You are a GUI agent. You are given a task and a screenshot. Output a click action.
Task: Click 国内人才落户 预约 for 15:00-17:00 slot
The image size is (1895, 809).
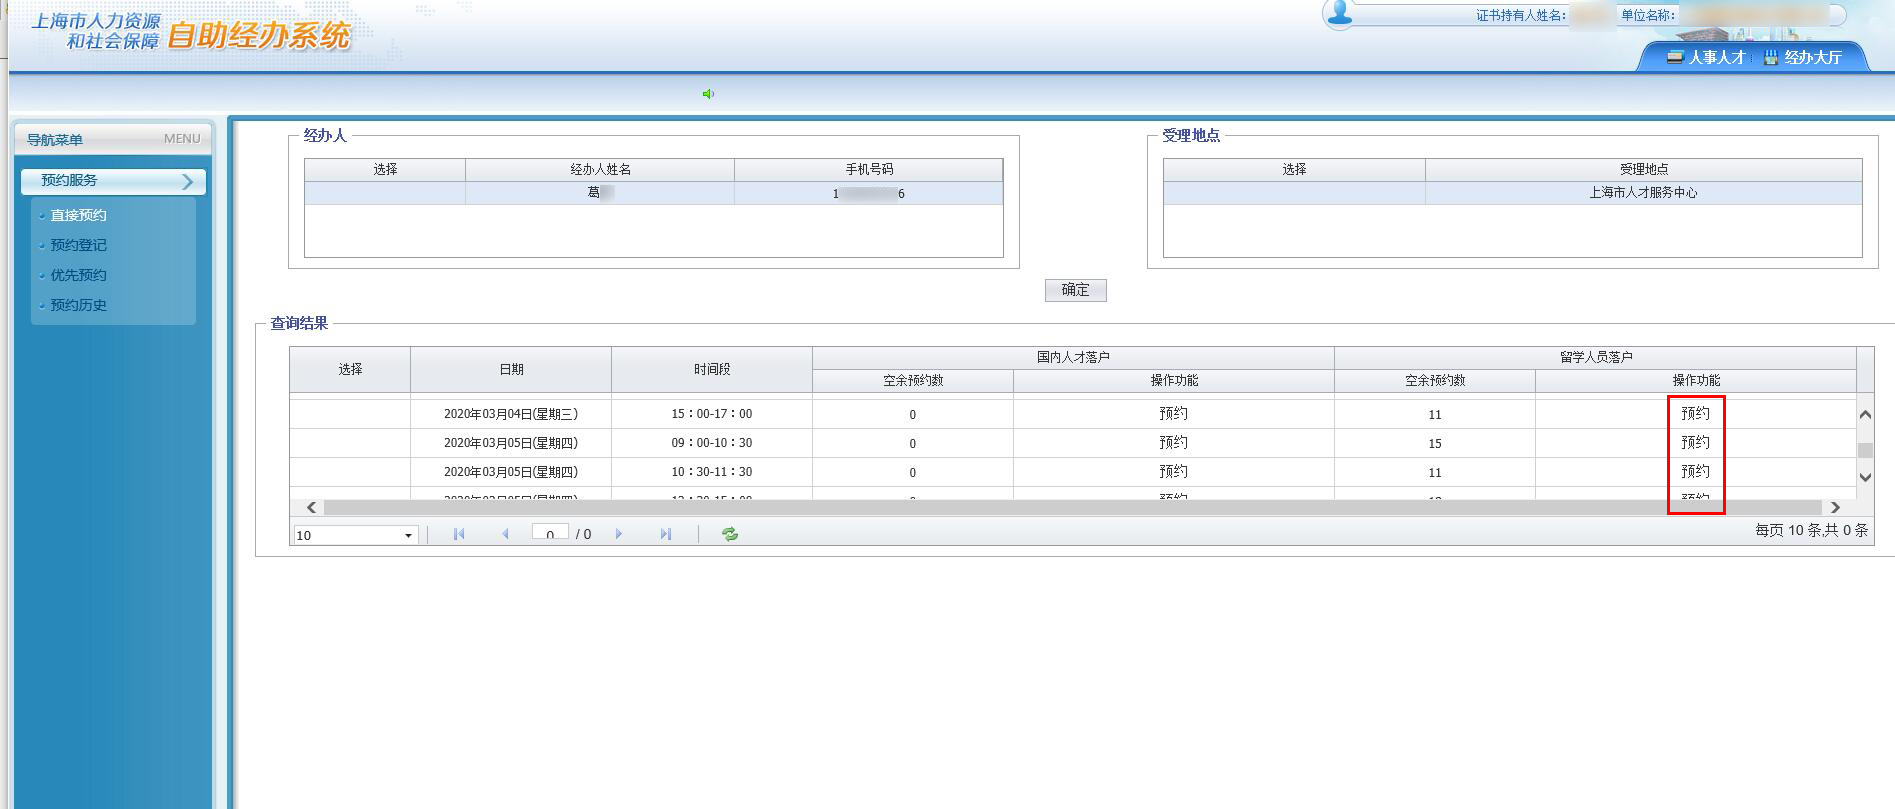[x=1173, y=413]
